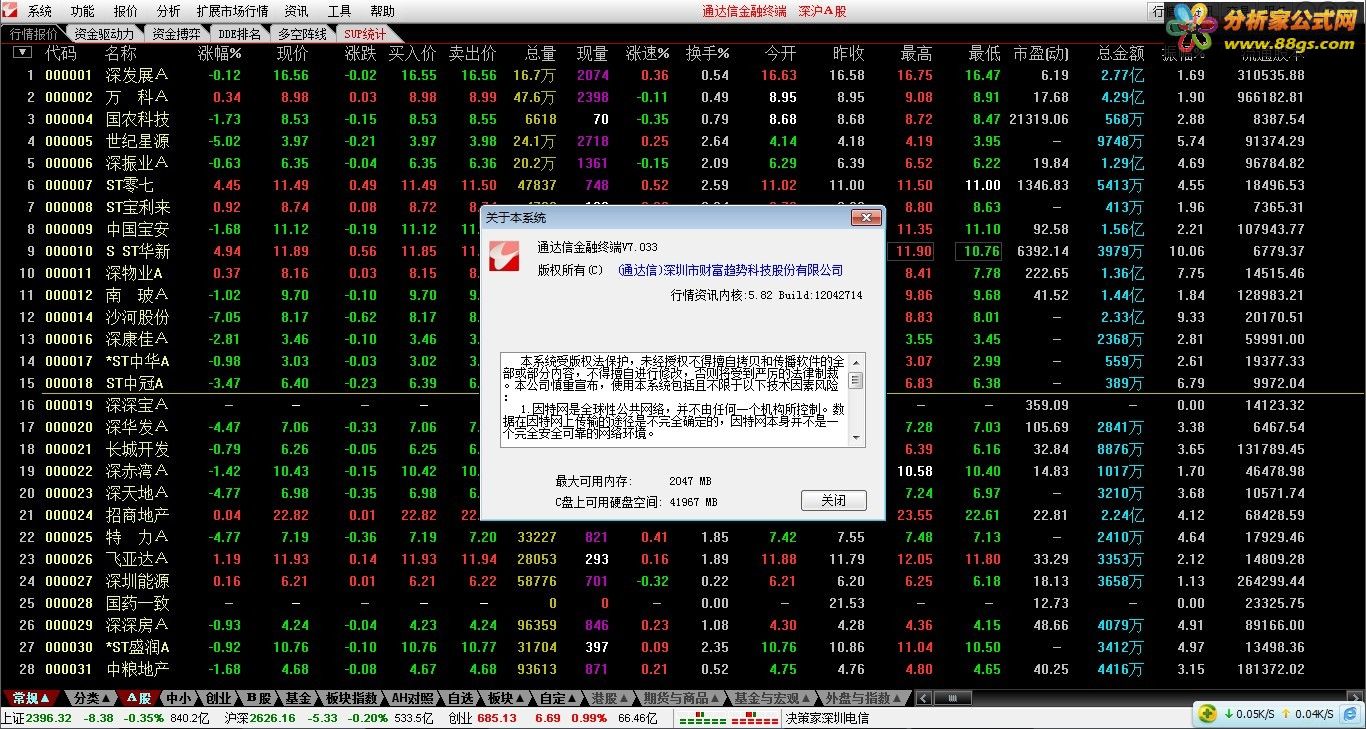Screen dimensions: 1366x729
Task: Click the 深沪A股 title label
Action: [822, 11]
